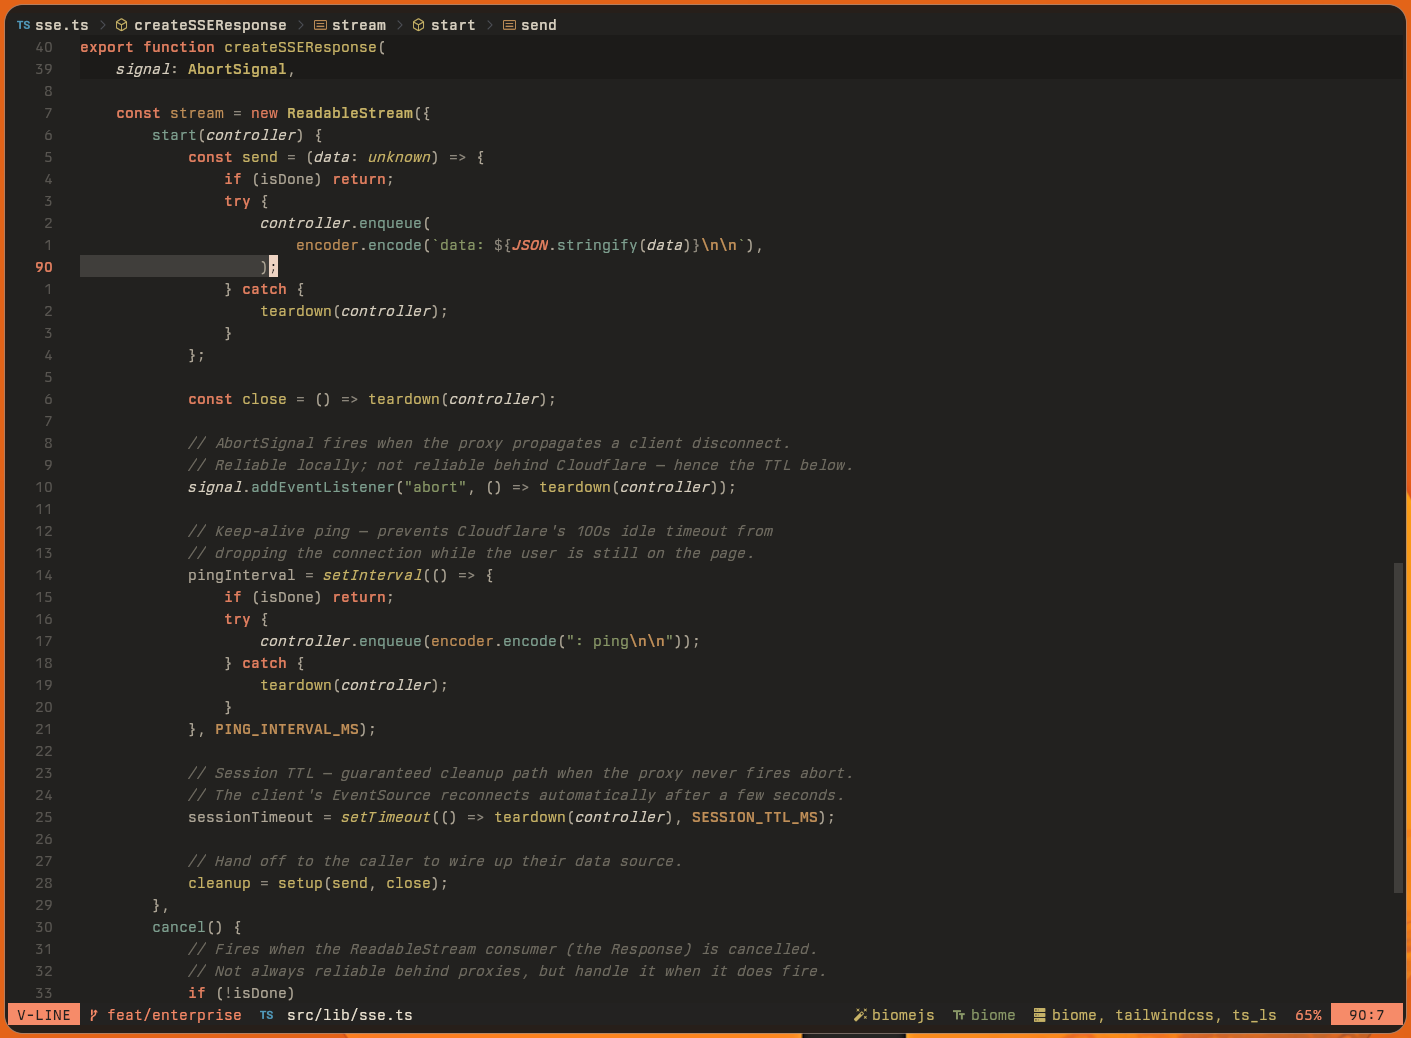Select createSSEResponse breadcrumb segment

(x=210, y=25)
